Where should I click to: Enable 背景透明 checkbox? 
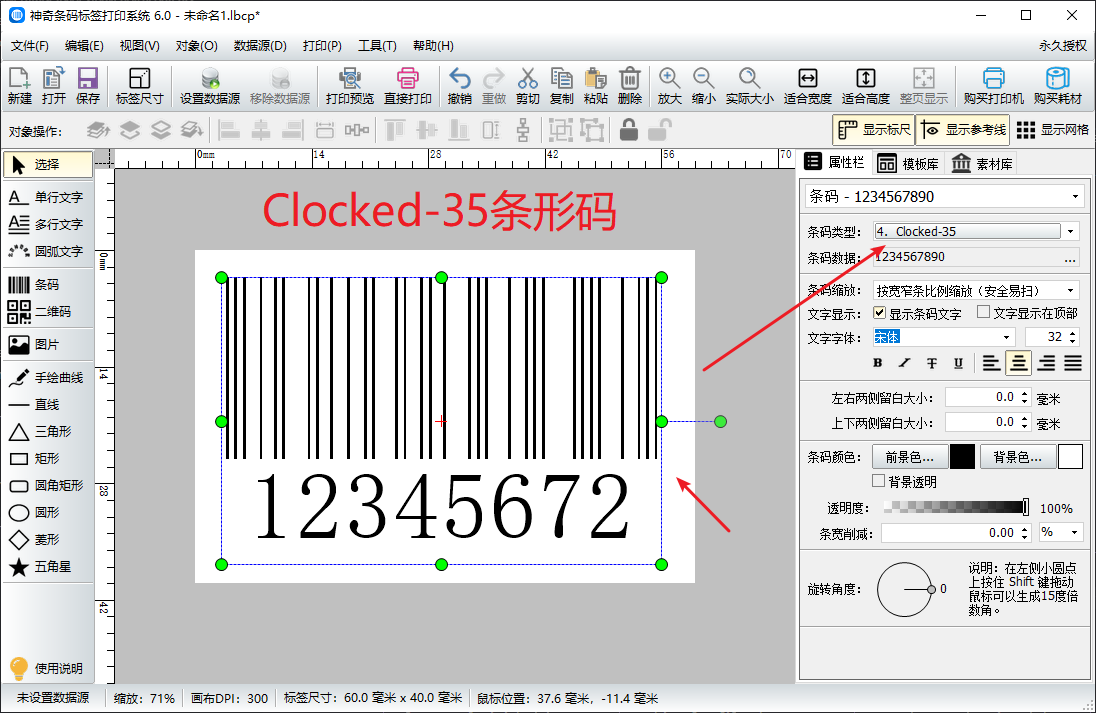coord(879,481)
